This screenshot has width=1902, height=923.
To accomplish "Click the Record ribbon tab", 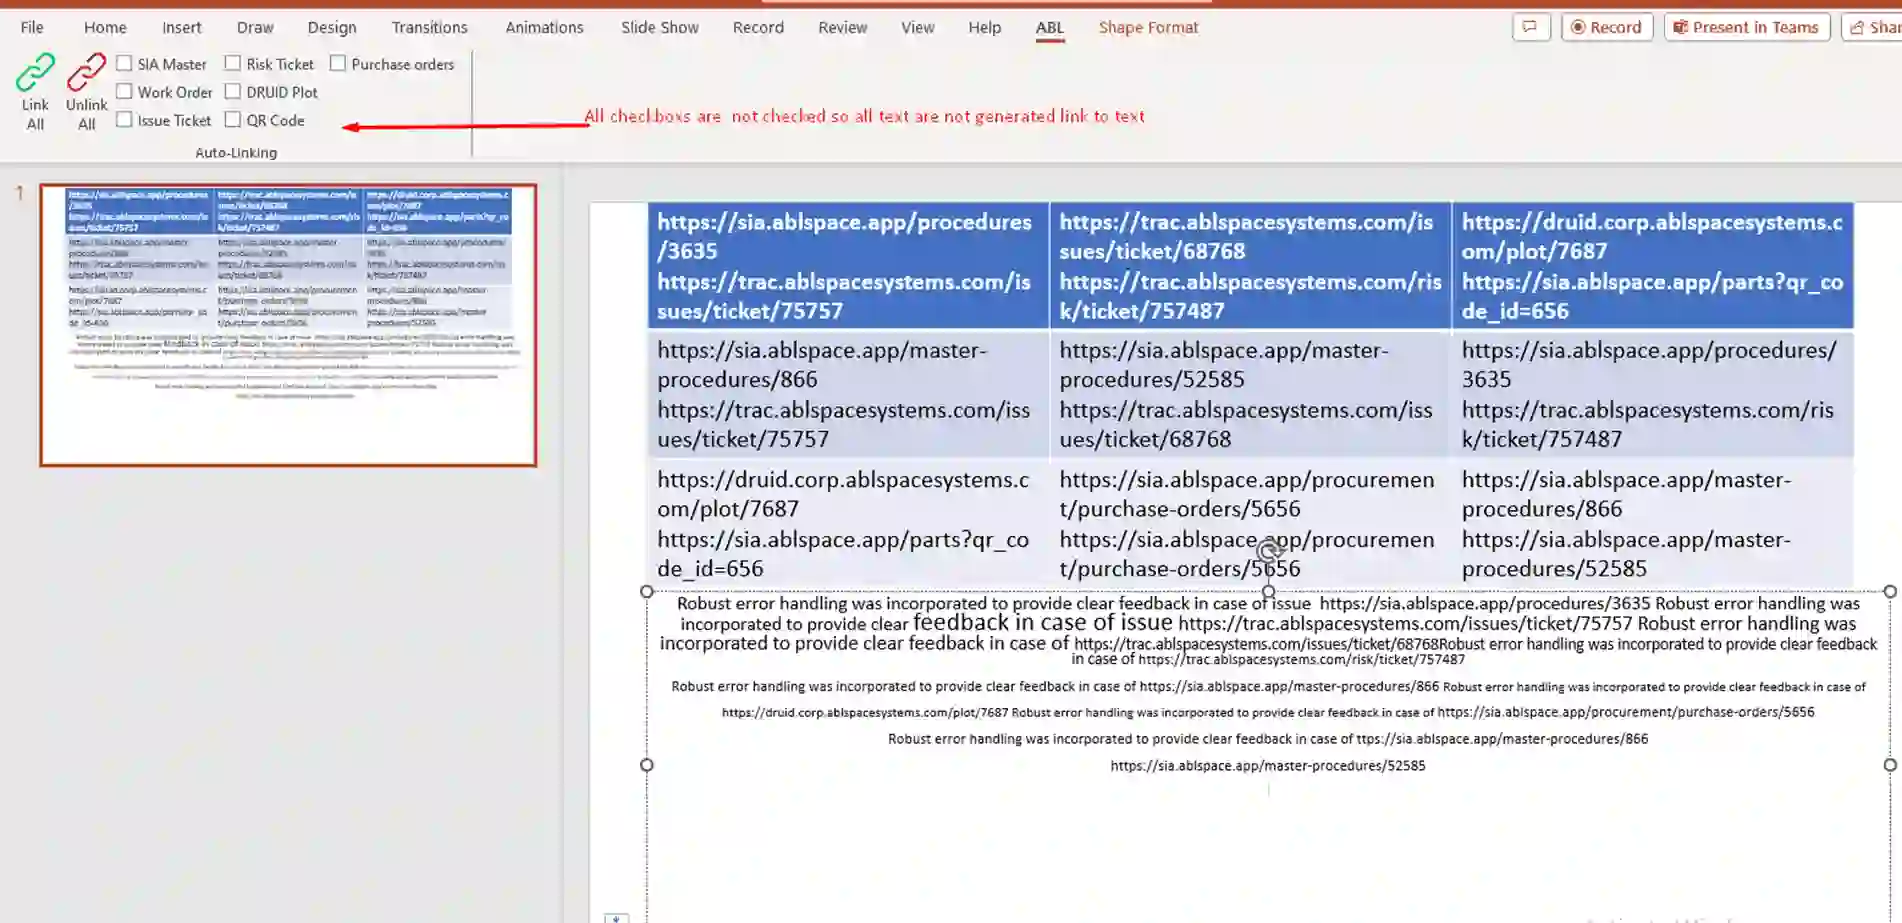I will pos(758,27).
